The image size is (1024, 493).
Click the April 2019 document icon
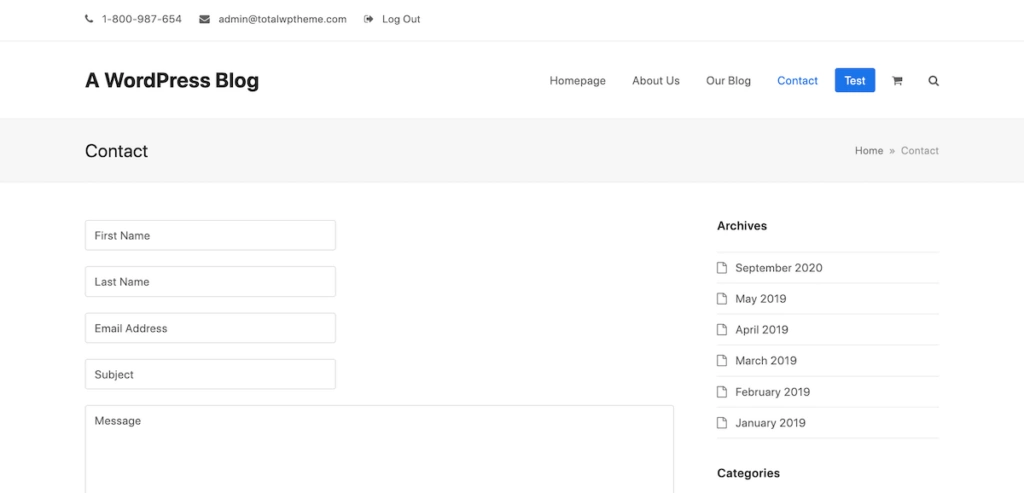tap(722, 330)
